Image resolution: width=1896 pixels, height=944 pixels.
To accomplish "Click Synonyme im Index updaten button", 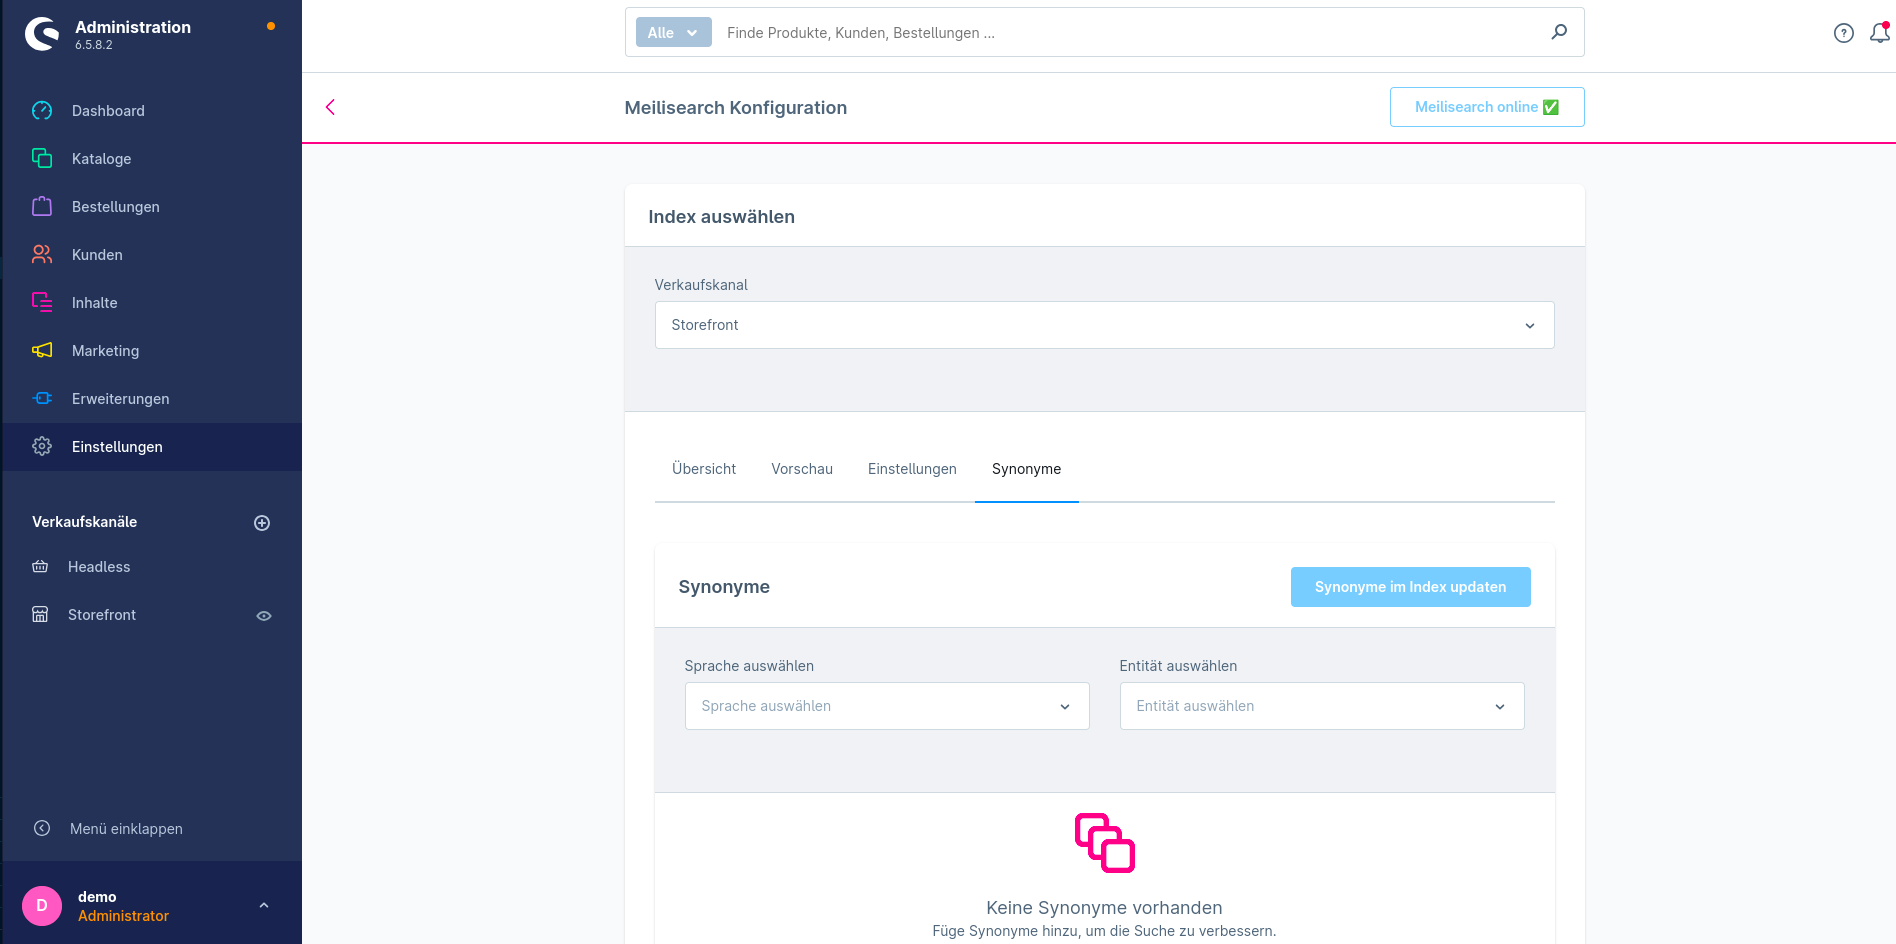I will [1410, 587].
